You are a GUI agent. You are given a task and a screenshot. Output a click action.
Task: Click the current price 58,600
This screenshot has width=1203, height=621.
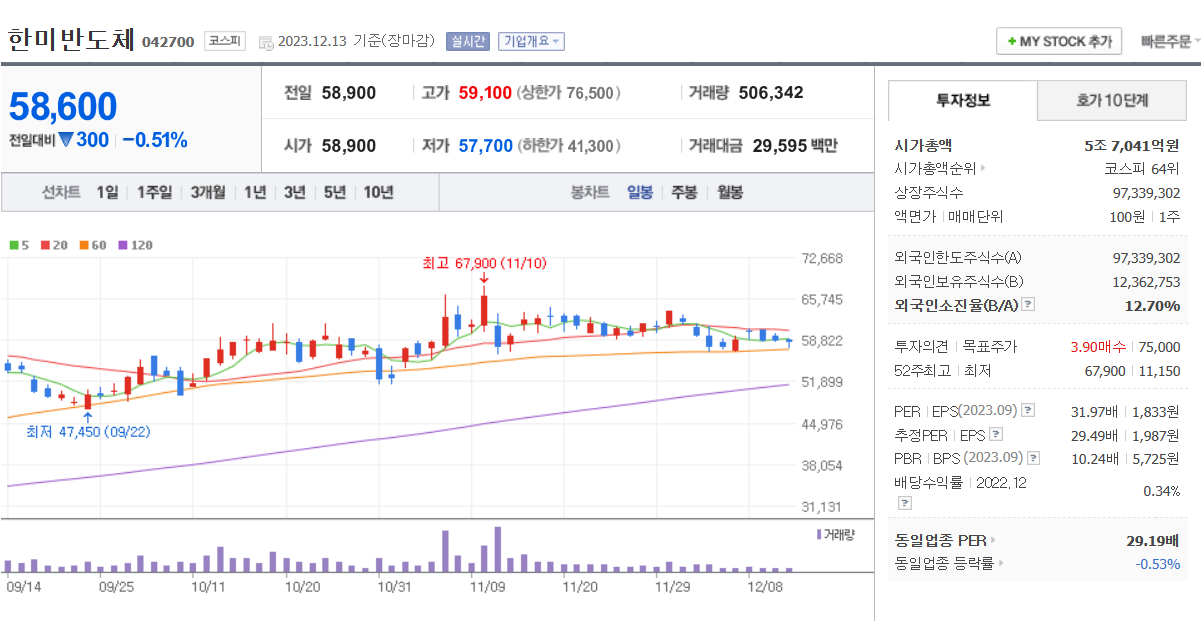pos(63,106)
